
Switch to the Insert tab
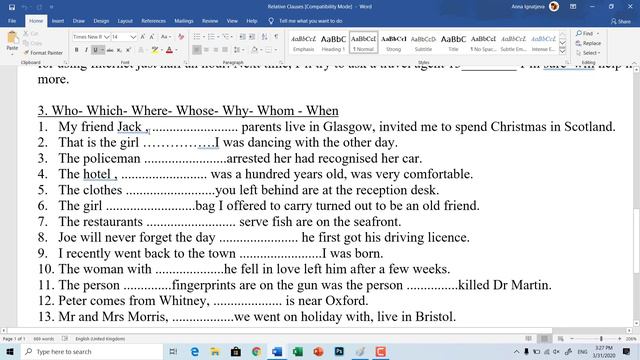pyautogui.click(x=58, y=21)
